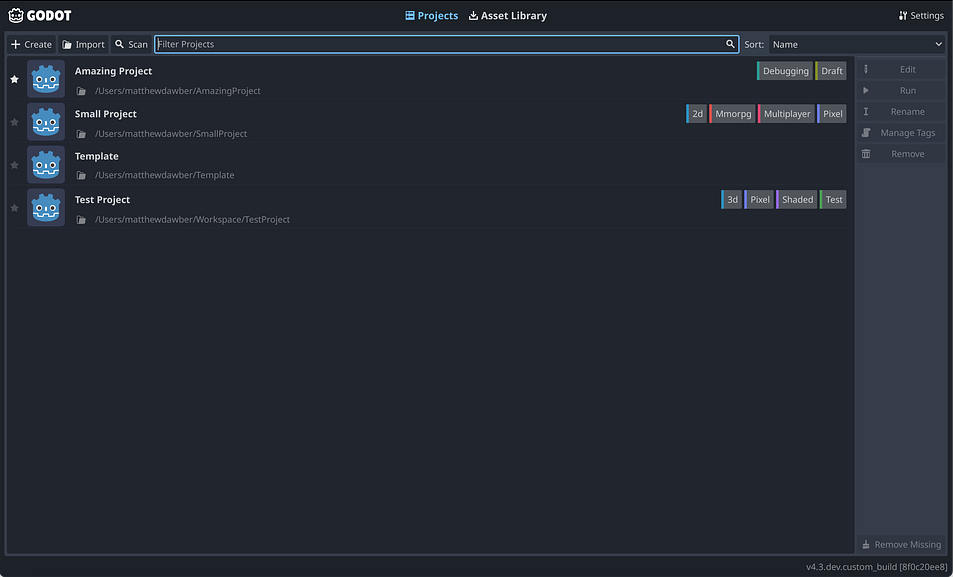
Task: Run the selected project
Action: tap(901, 91)
